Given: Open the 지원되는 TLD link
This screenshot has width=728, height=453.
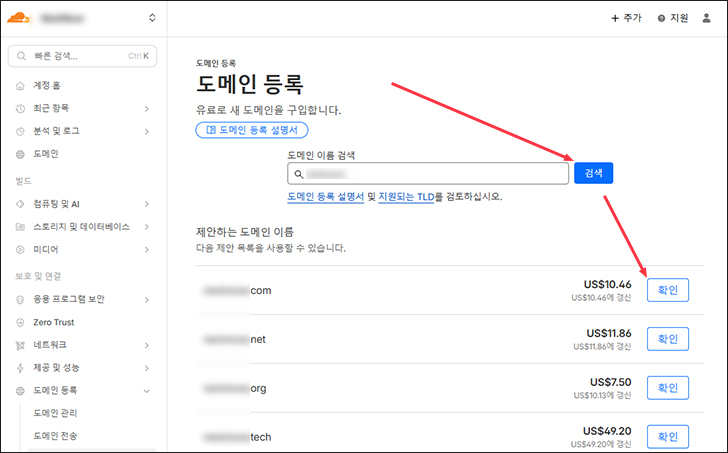Looking at the screenshot, I should pyautogui.click(x=406, y=197).
